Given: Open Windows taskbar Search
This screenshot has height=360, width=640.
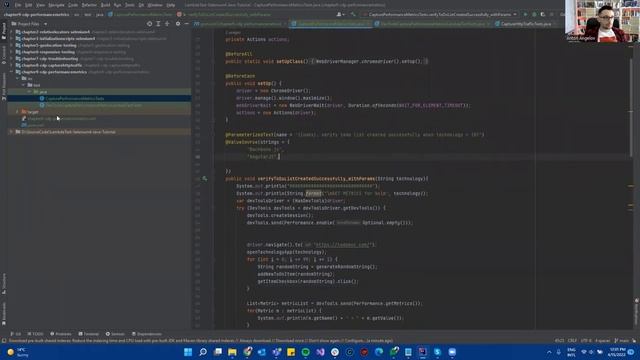Looking at the screenshot, I should pyautogui.click(x=203, y=352).
